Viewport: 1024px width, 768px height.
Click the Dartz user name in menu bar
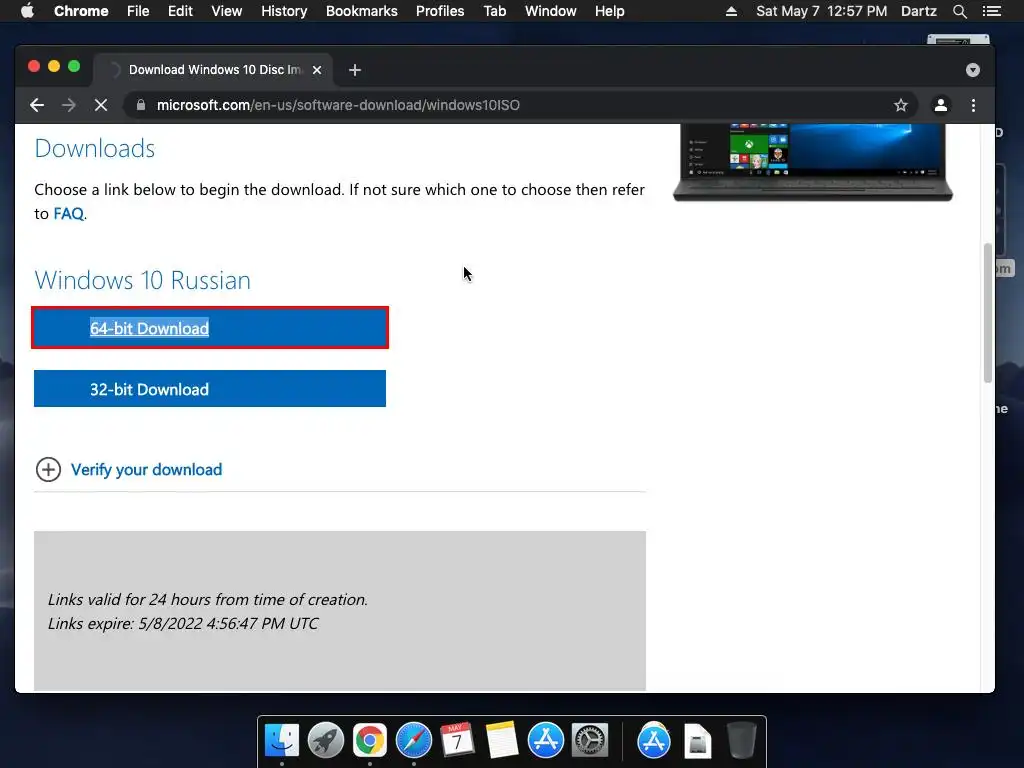coord(919,11)
